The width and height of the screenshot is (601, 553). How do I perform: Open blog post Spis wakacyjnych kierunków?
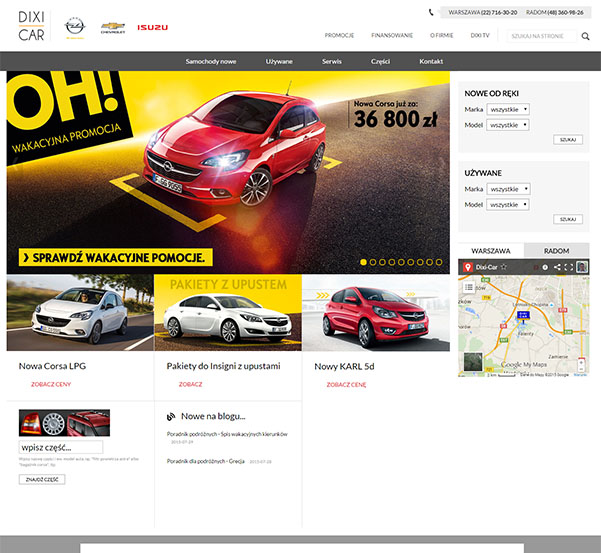[x=227, y=434]
